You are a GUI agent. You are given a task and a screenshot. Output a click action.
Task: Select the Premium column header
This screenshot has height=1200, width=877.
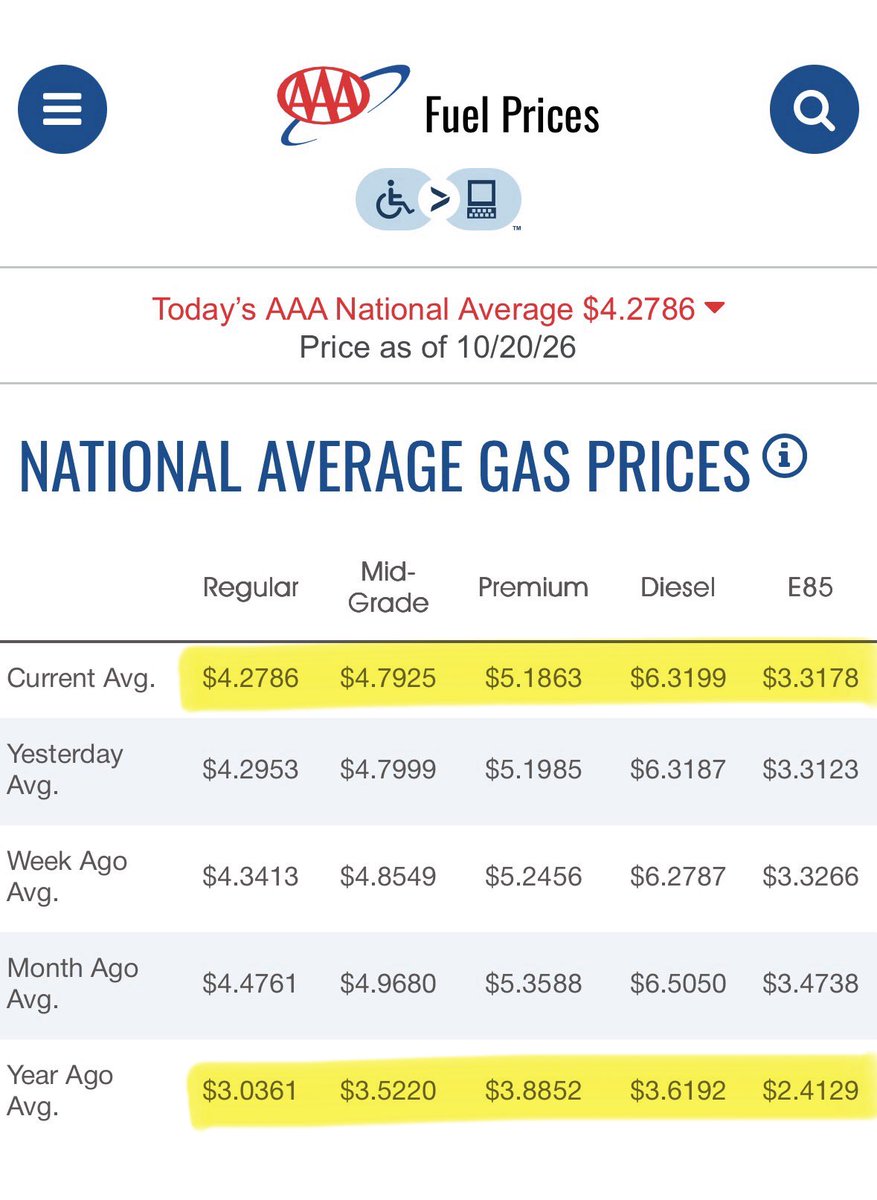tap(533, 587)
